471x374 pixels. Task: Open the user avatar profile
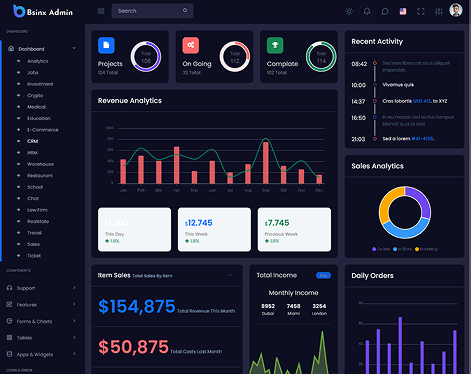(456, 10)
